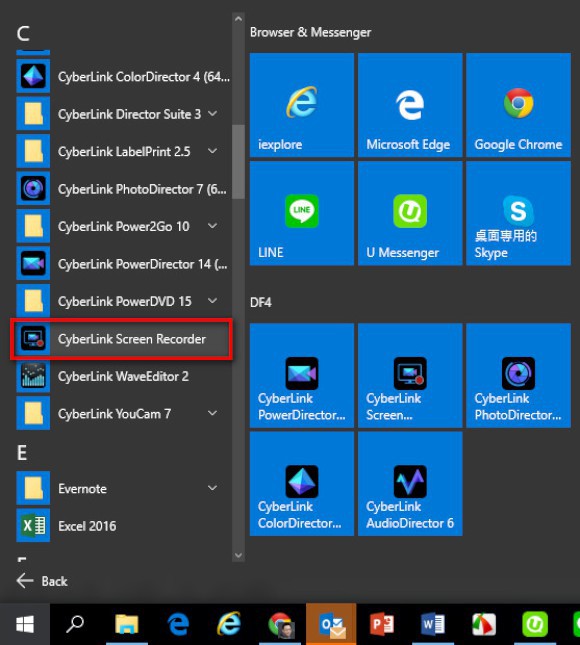Click the app list scrollbar down arrow
This screenshot has width=580, height=645.
pyautogui.click(x=238, y=555)
